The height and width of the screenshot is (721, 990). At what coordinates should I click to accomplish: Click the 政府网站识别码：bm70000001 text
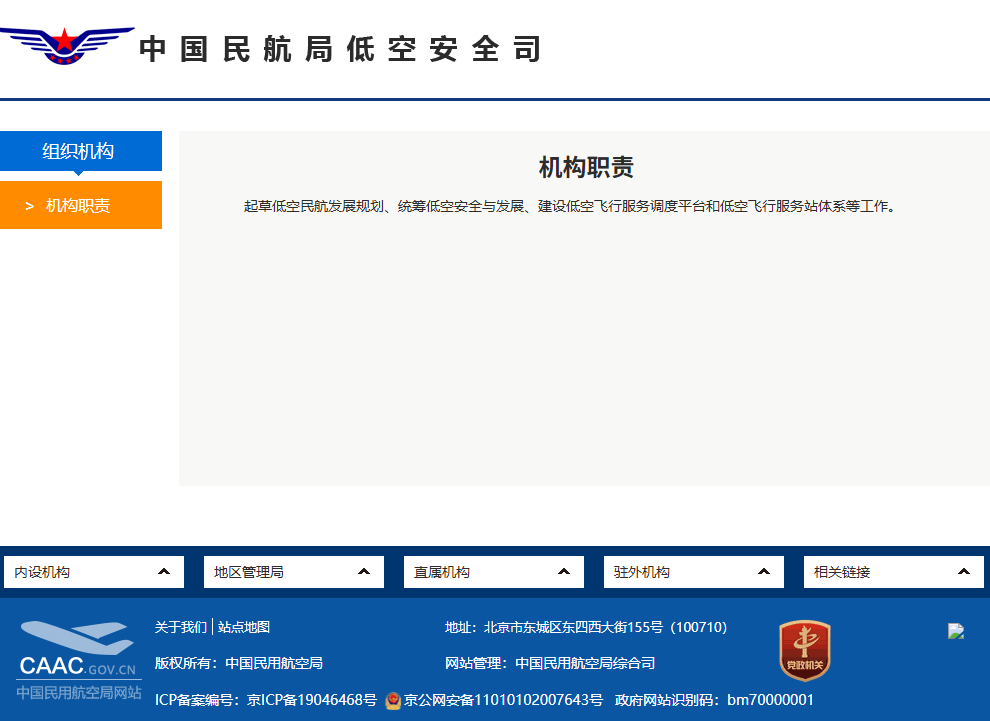coord(714,700)
